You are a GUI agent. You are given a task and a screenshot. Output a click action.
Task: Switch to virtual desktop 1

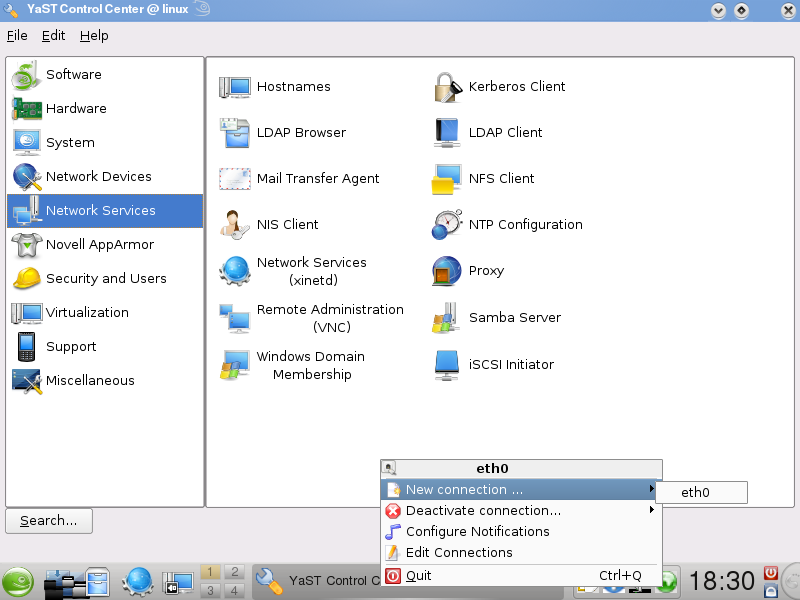(210, 571)
